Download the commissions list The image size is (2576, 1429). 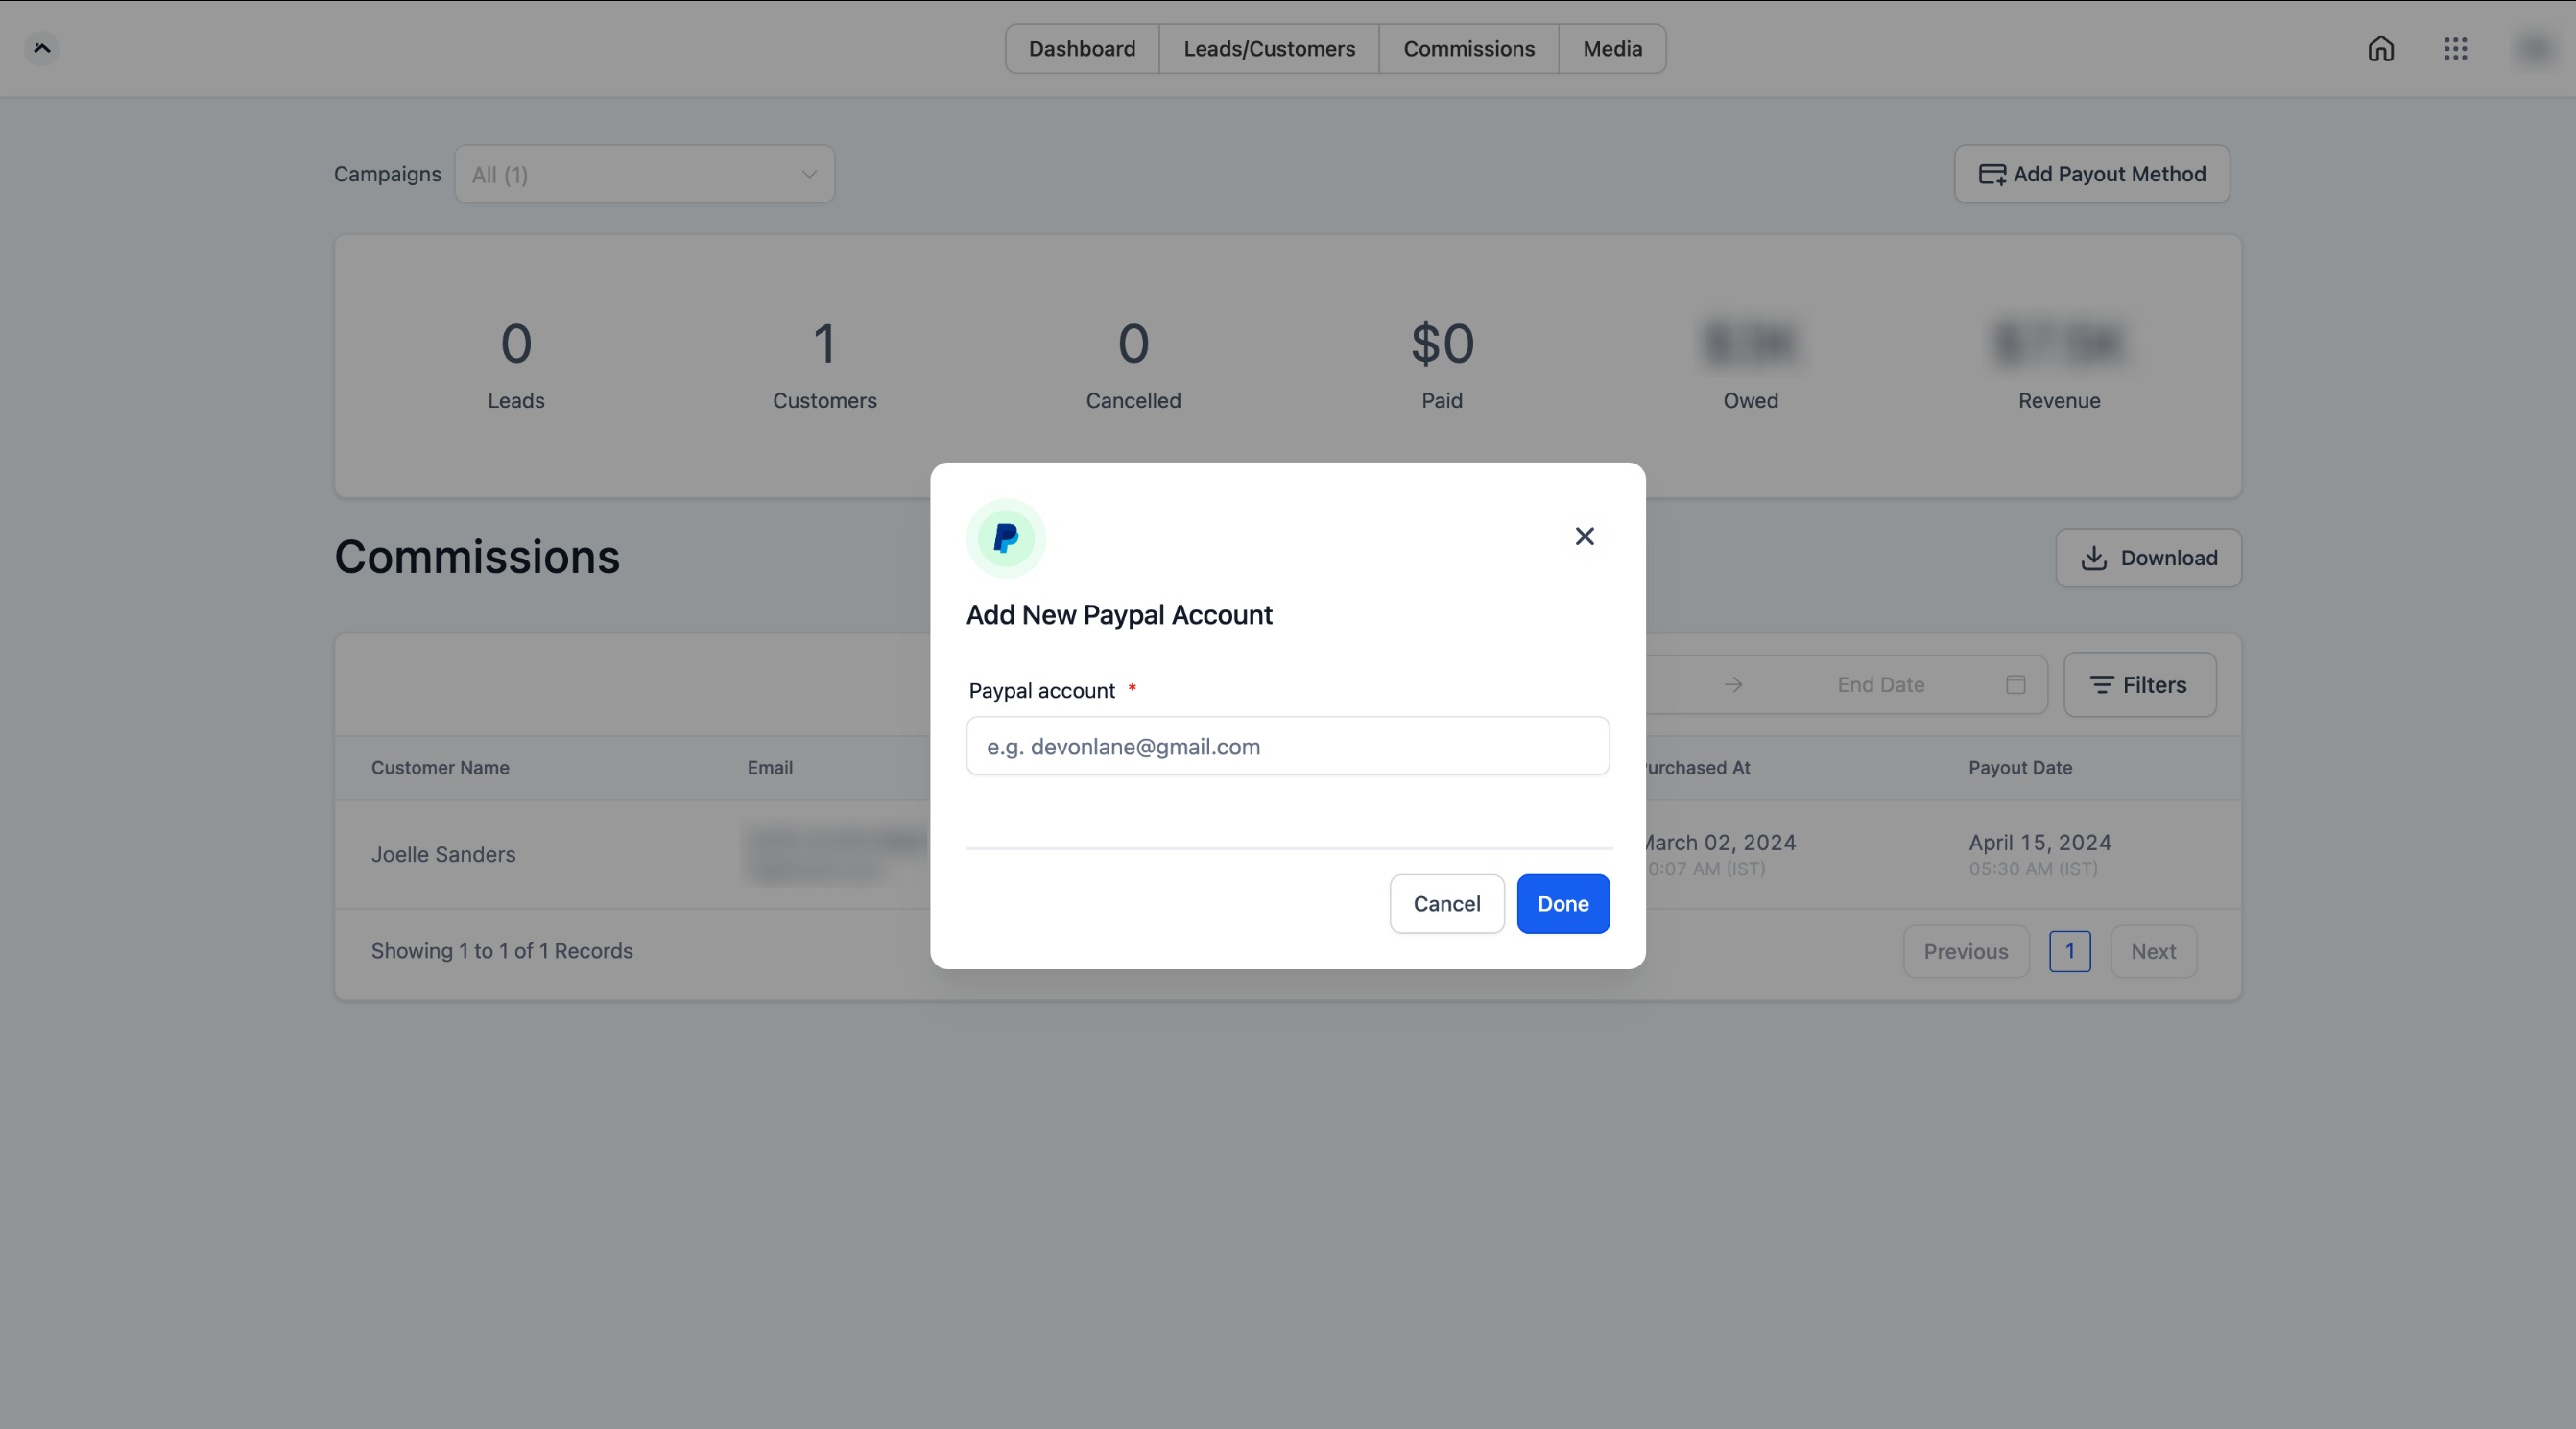(x=2148, y=558)
